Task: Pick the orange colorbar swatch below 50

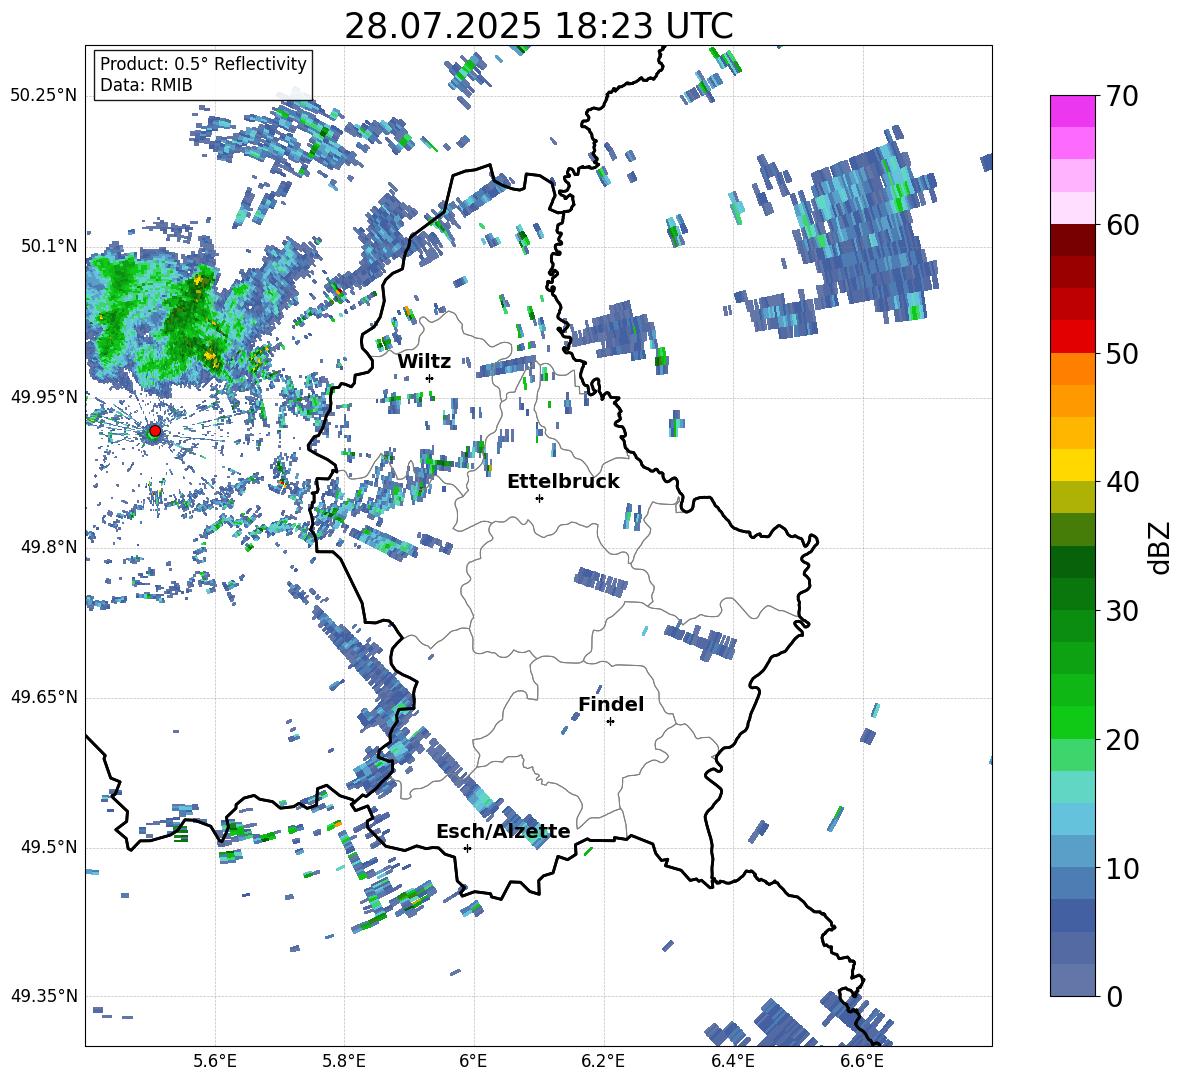Action: point(1072,369)
